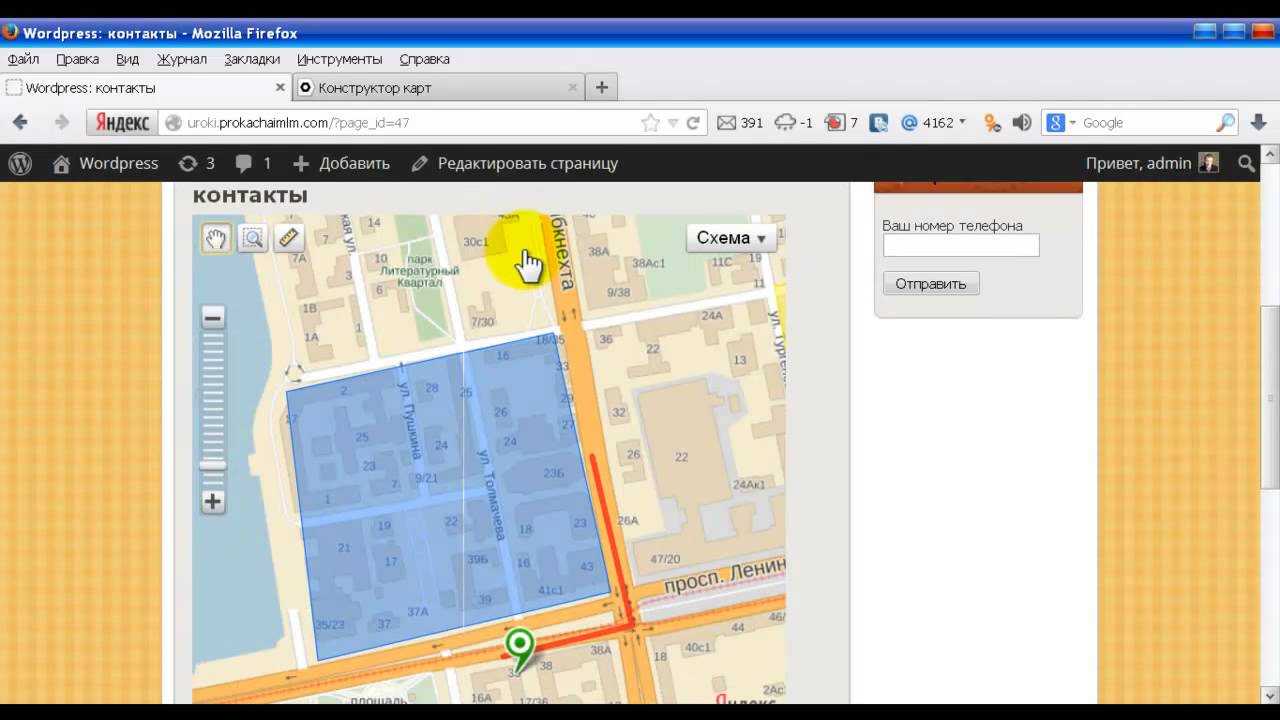Click the URL address field

pyautogui.click(x=410, y=123)
